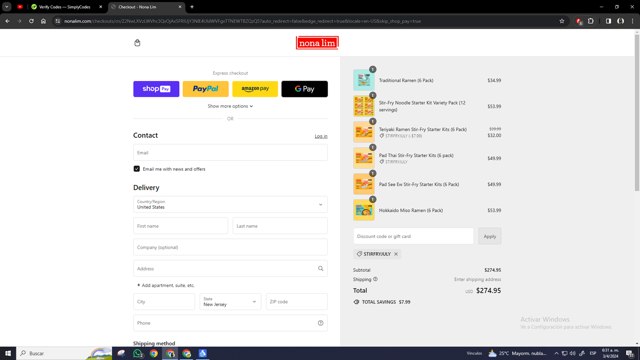Open the Chrome three-dot menu
The height and width of the screenshot is (360, 640).
point(632,21)
